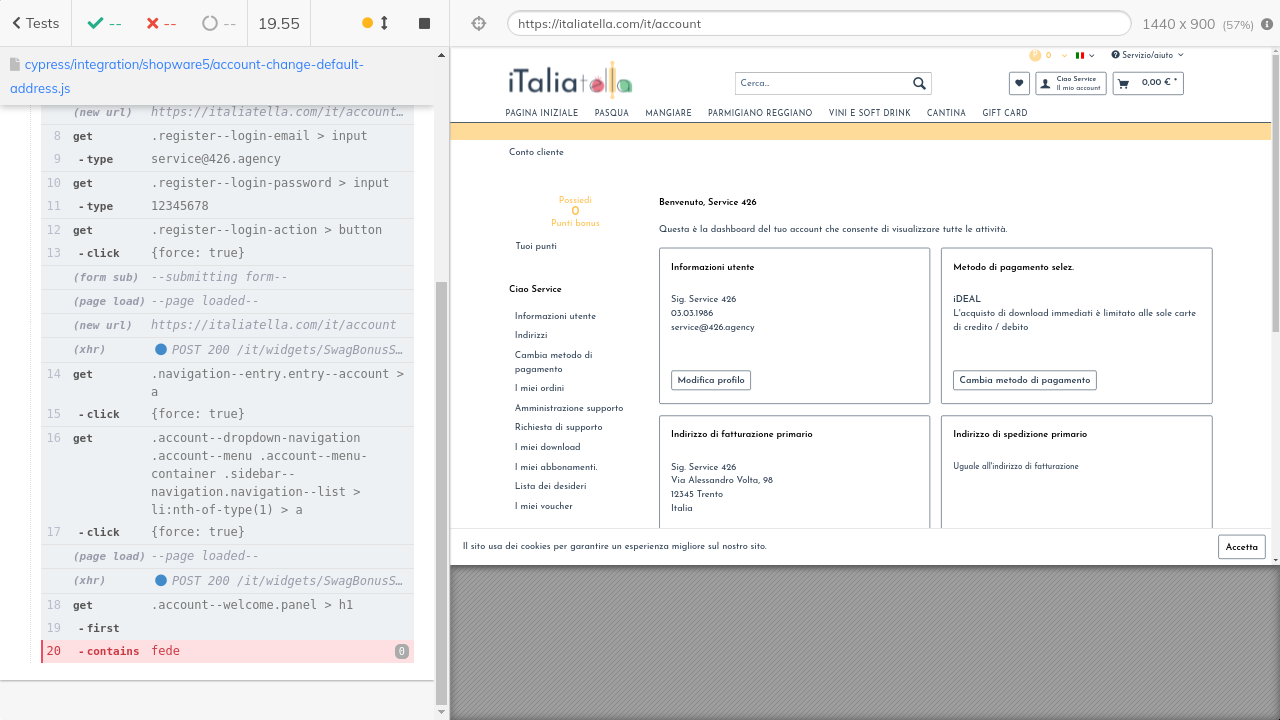1280x720 pixels.
Task: Click into the Cerca search field
Action: 820,84
